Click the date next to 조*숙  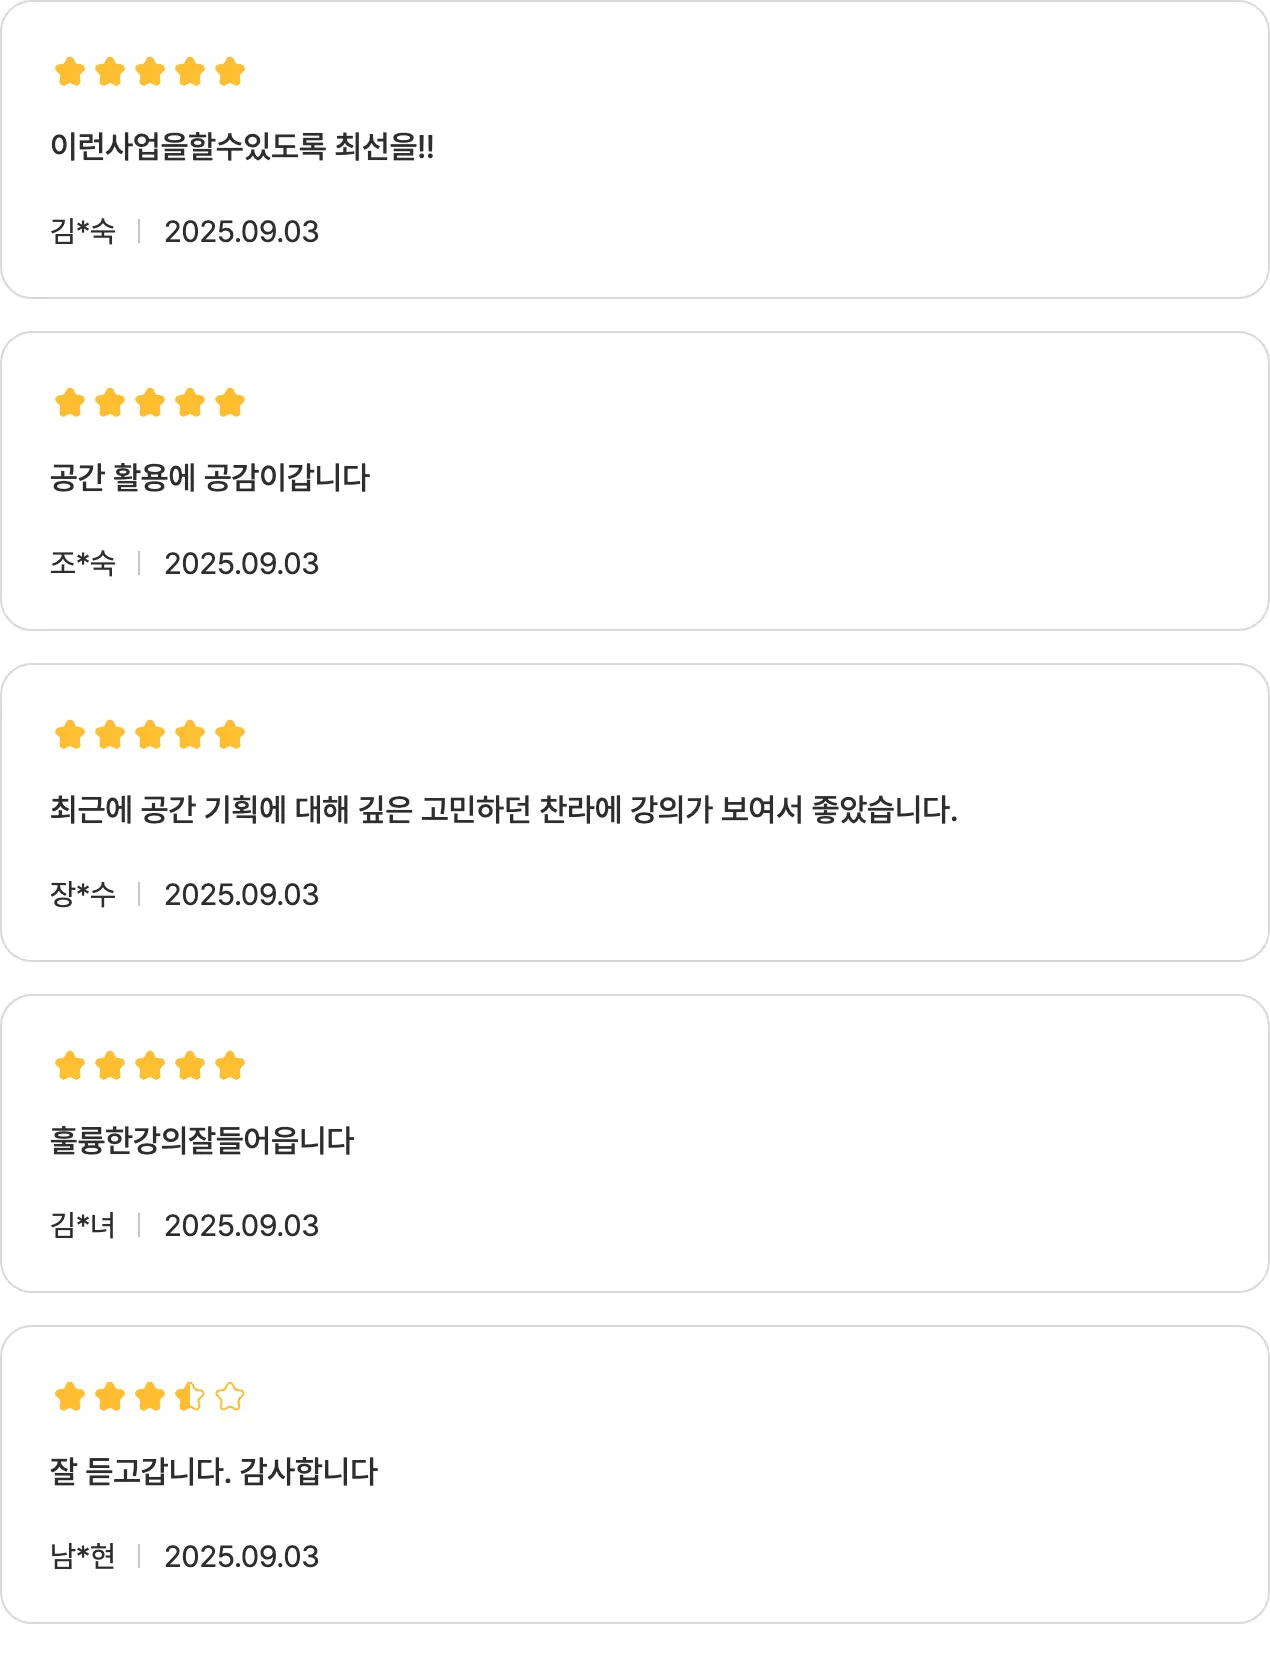point(241,564)
